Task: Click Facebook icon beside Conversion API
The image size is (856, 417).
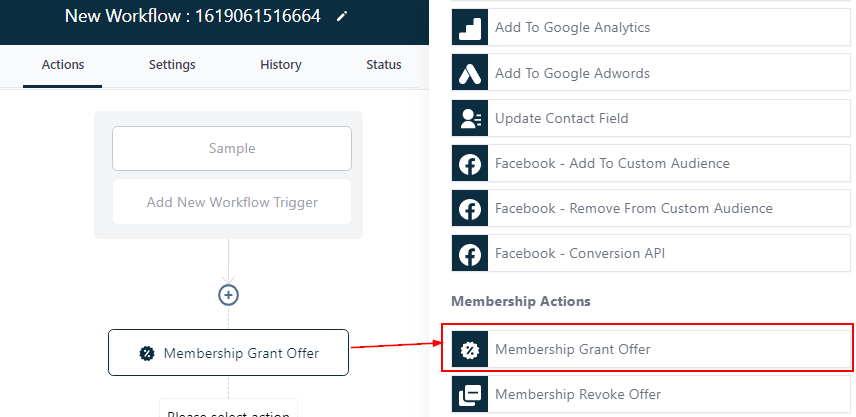Action: pos(469,254)
